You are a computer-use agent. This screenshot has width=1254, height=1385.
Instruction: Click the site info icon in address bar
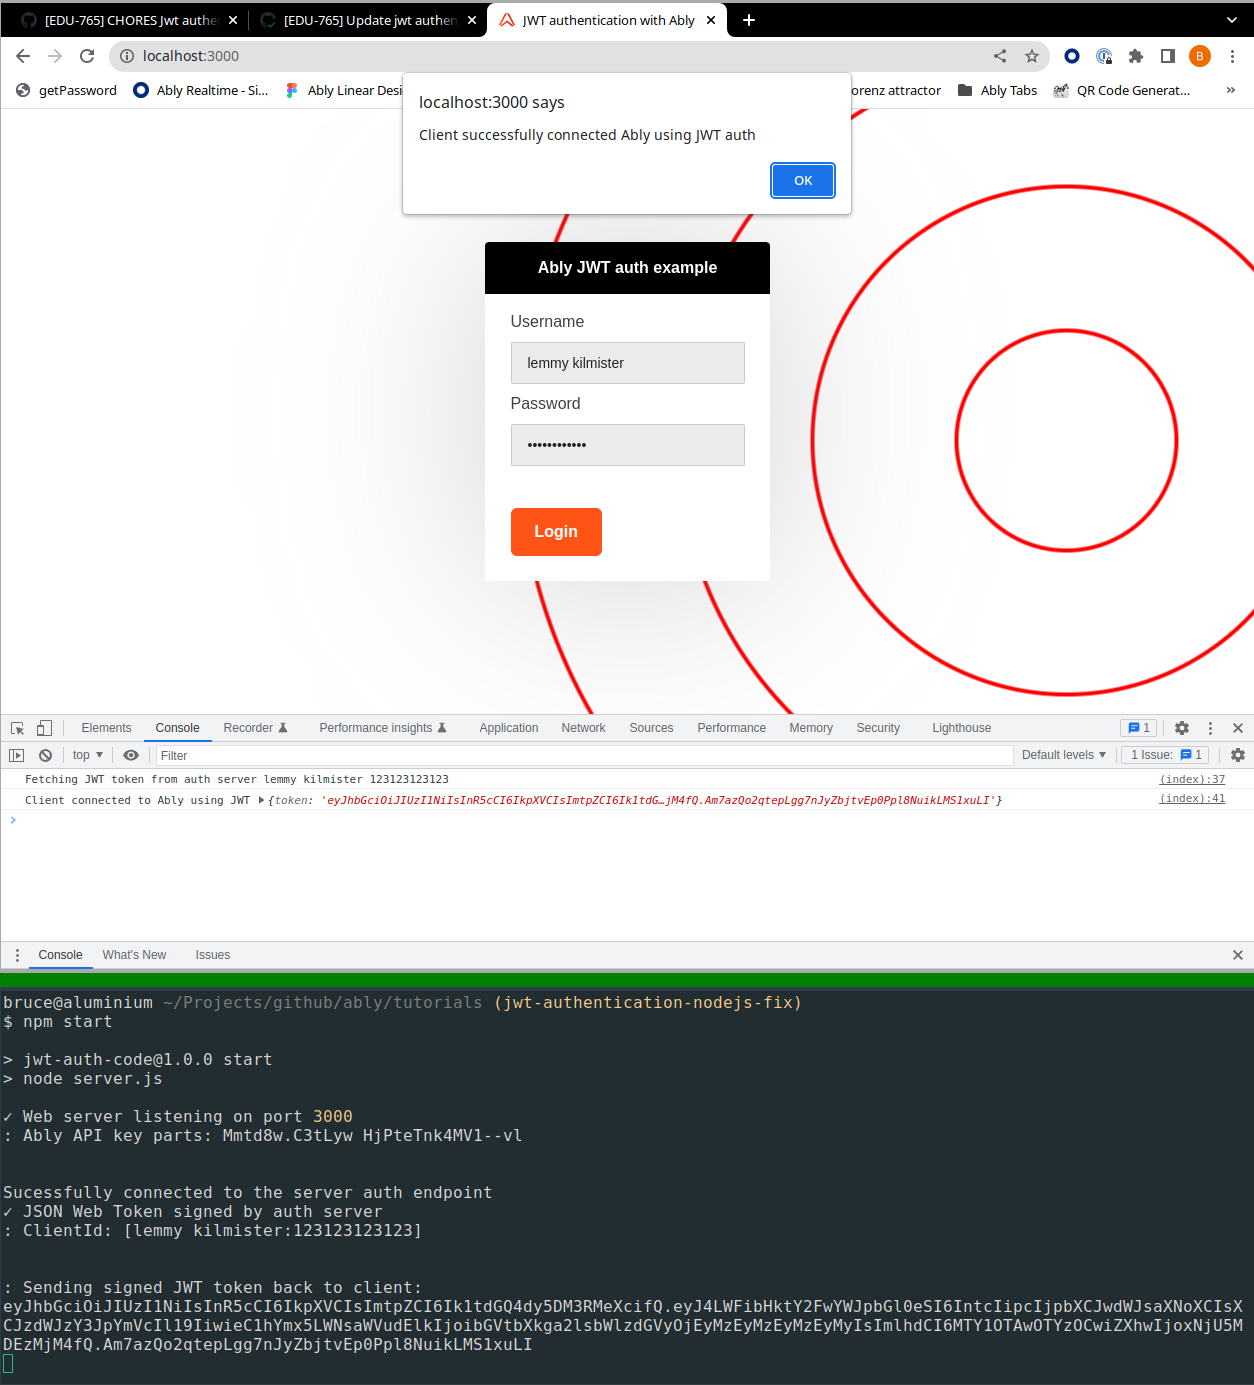pyautogui.click(x=127, y=56)
